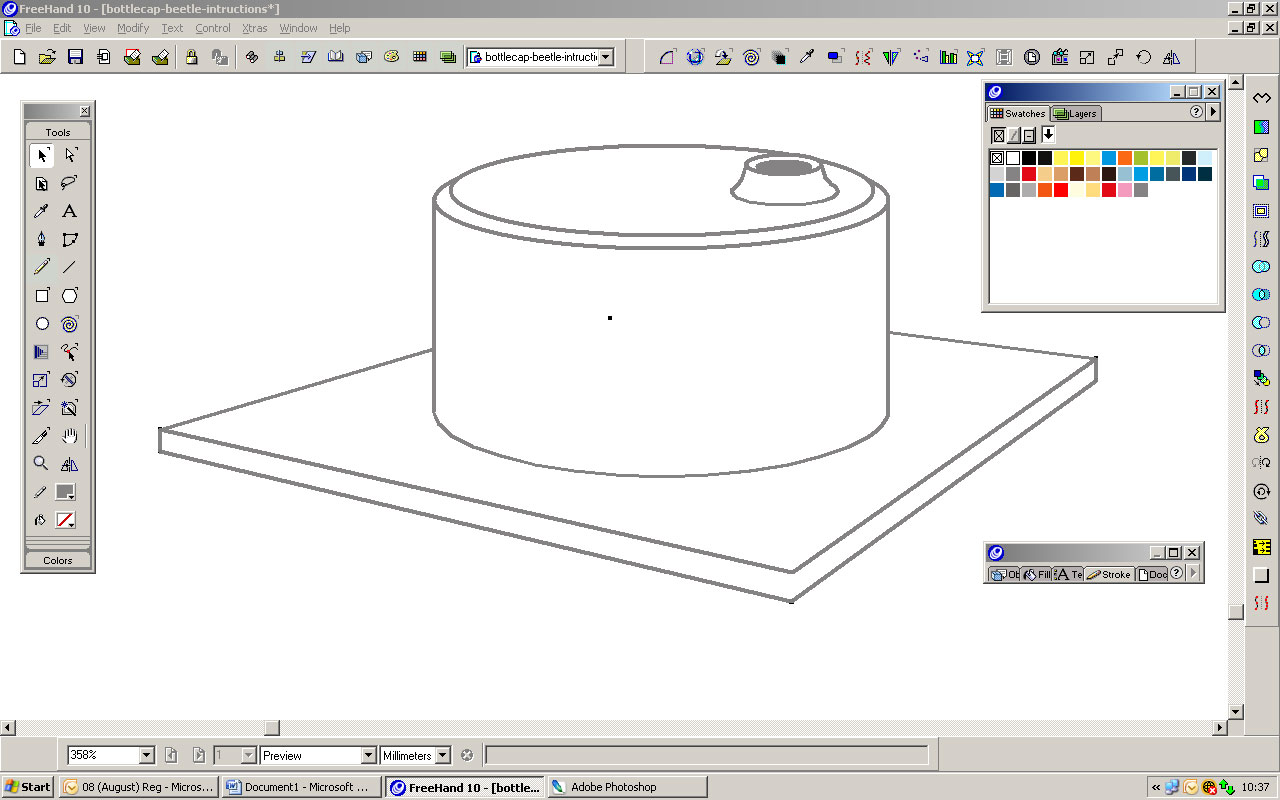
Task: Open the Swatches panel help button
Action: (x=1196, y=112)
